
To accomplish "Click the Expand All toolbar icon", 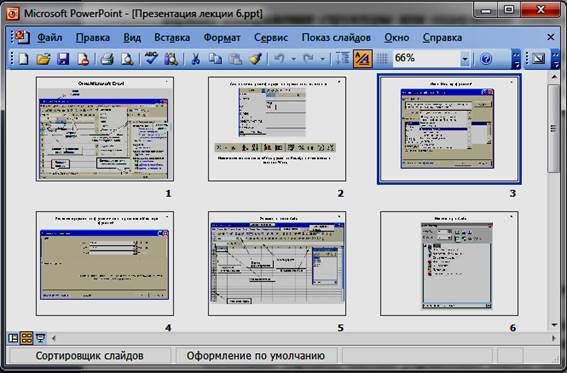I will 342,59.
